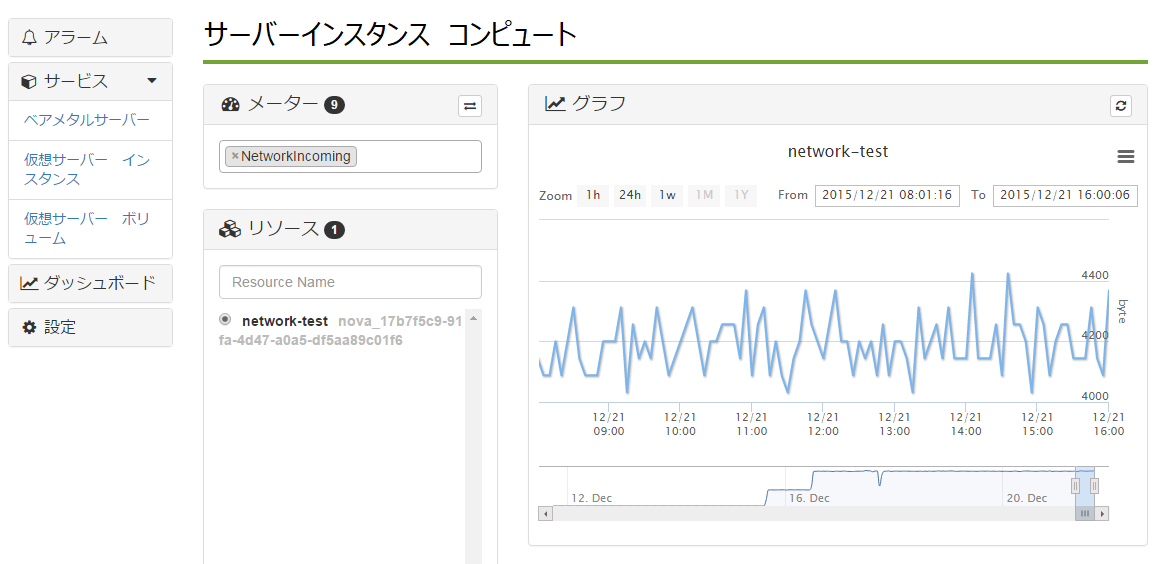Image resolution: width=1159 pixels, height=564 pixels.
Task: Click the 20. Dec navigator label
Action: click(1026, 498)
